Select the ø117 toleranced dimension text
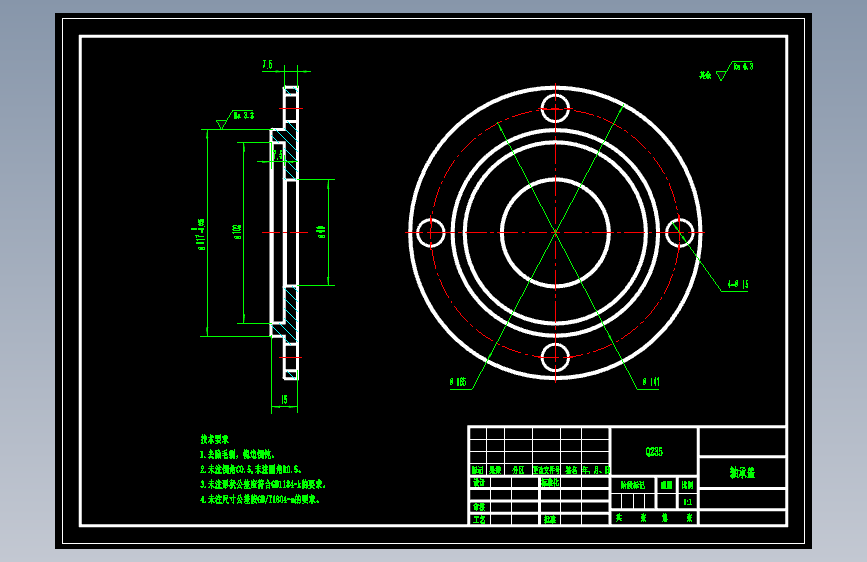 click(201, 235)
